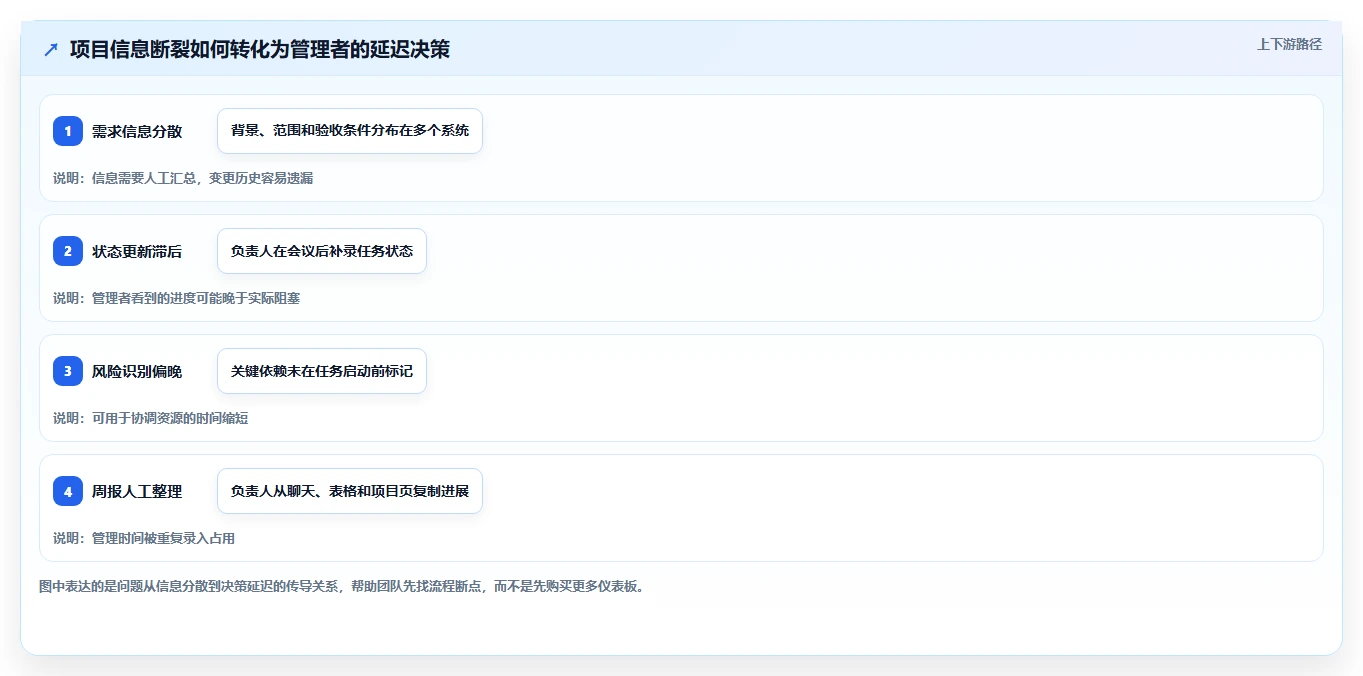
Task: Click the chip 负责人从聊天、表格和项目页复制进展
Action: tap(350, 491)
